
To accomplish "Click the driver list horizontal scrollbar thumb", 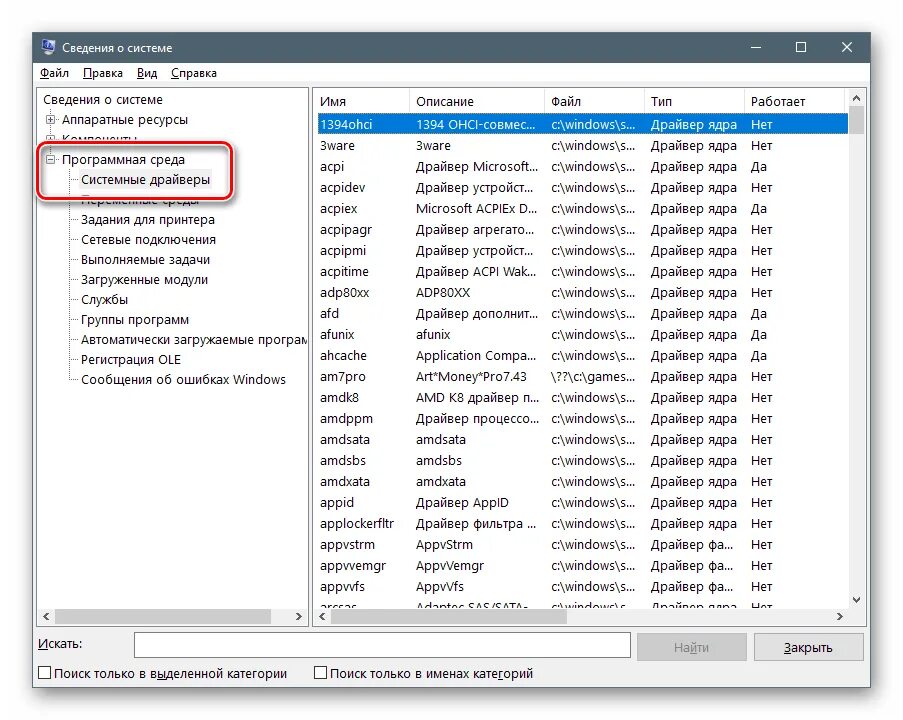I will (449, 616).
